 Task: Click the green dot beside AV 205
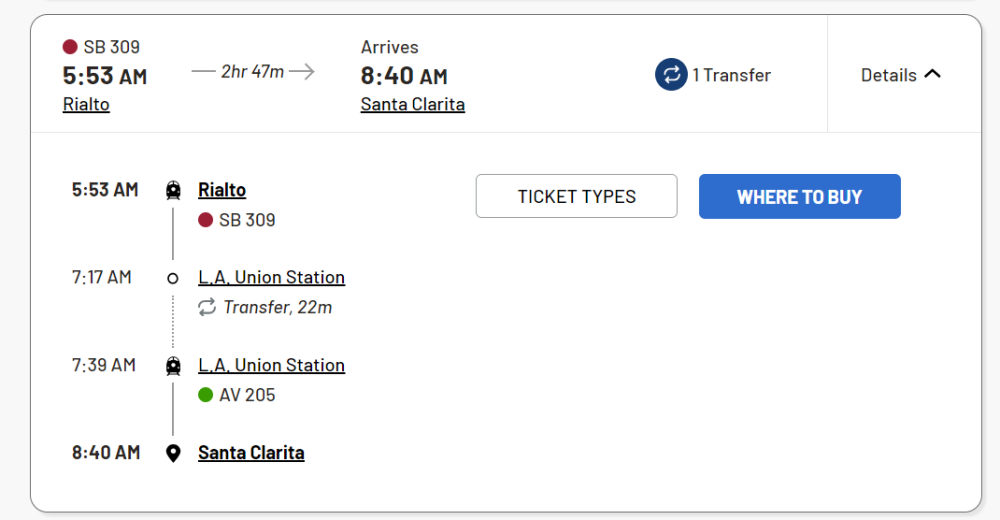click(206, 395)
